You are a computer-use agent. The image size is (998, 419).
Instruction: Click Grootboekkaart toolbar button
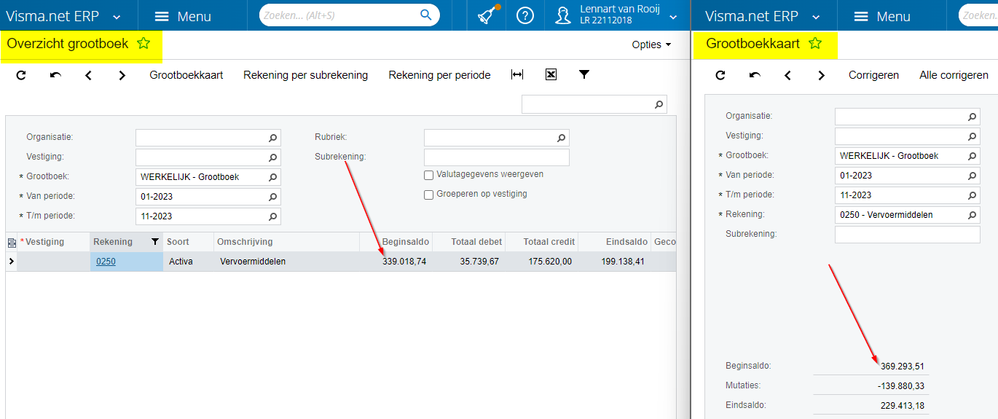pyautogui.click(x=186, y=75)
